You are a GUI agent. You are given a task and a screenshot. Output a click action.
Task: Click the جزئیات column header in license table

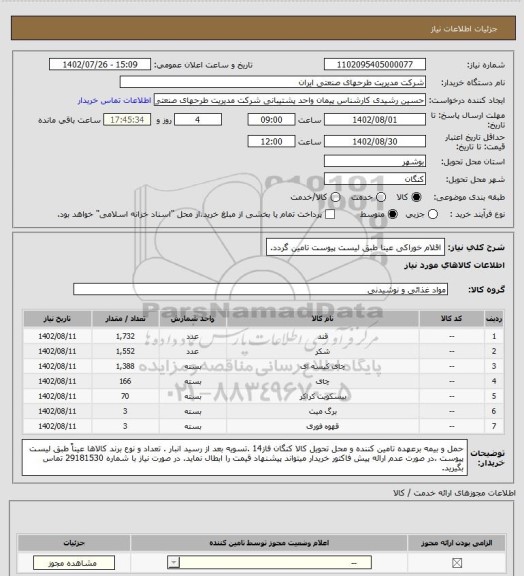(74, 543)
